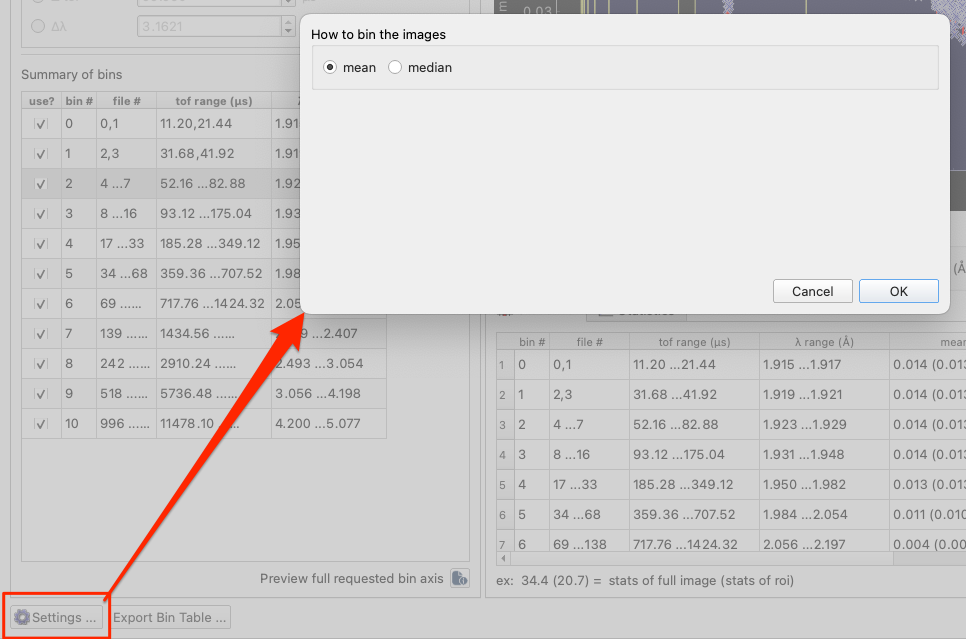966x639 pixels.
Task: Uncheck the use checkbox for bin 0
Action: [x=41, y=124]
